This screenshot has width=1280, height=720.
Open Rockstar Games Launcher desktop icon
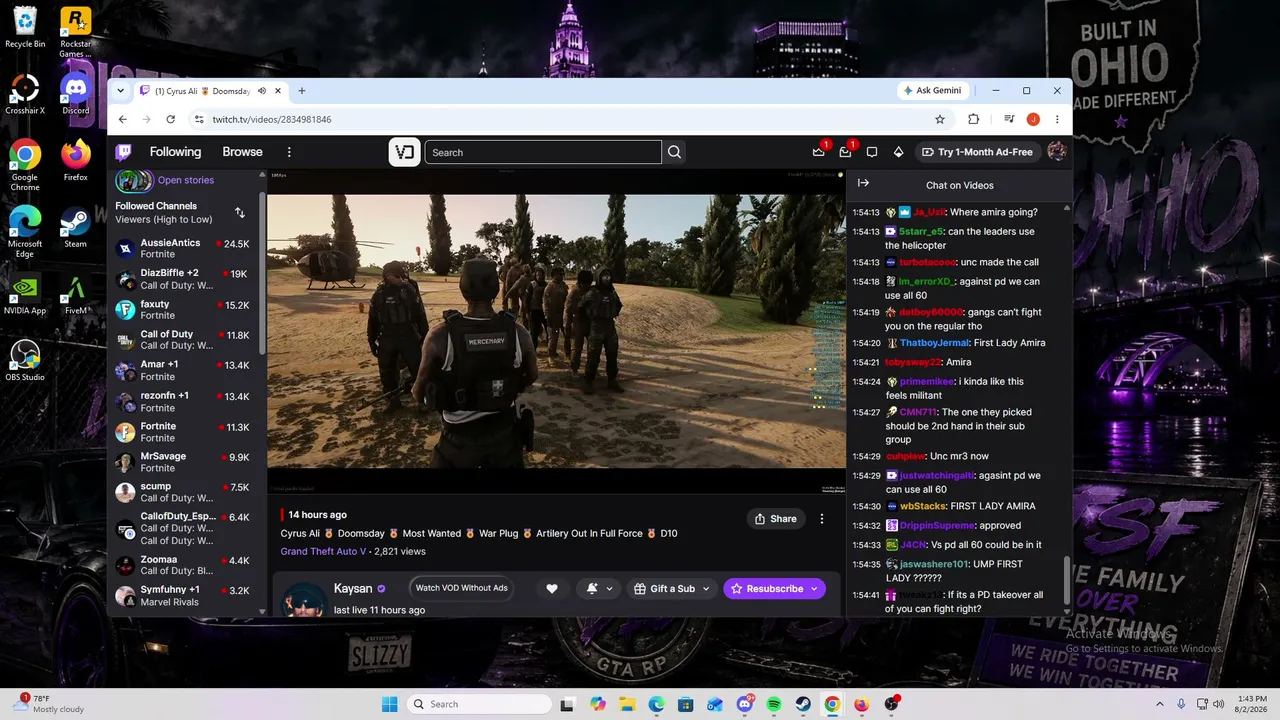(75, 31)
